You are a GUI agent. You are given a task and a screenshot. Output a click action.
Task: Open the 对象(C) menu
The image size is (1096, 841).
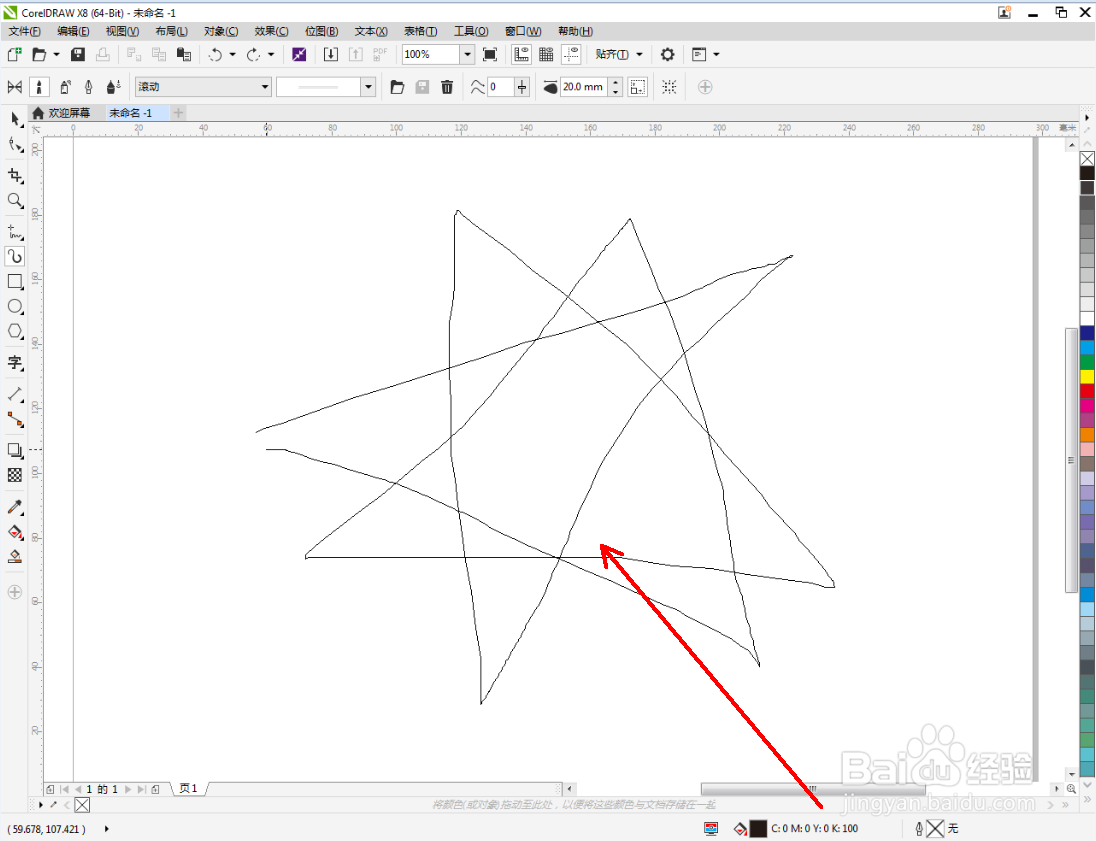click(x=221, y=31)
